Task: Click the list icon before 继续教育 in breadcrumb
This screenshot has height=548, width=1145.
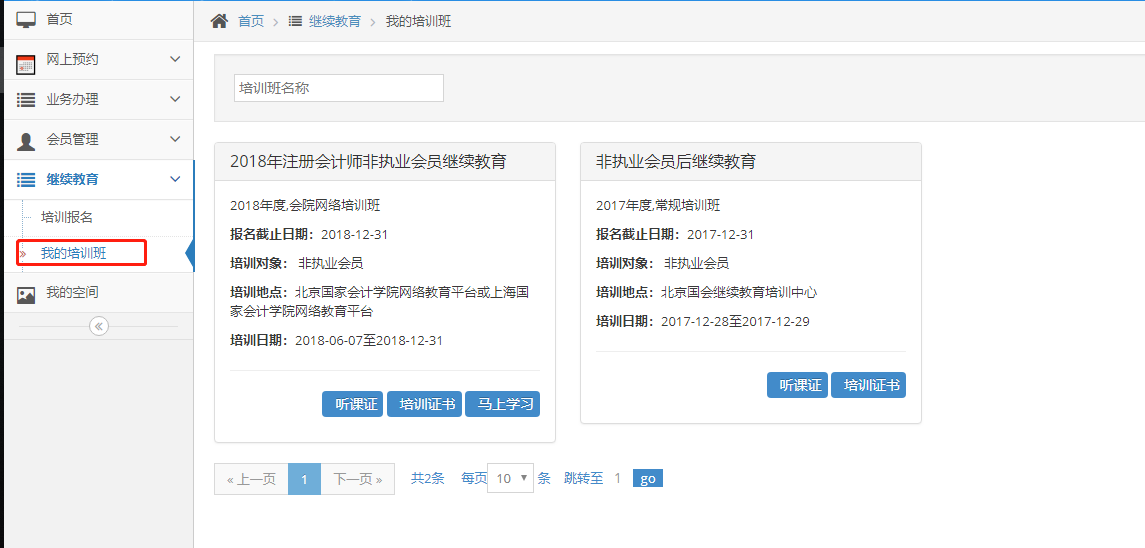Action: [295, 21]
